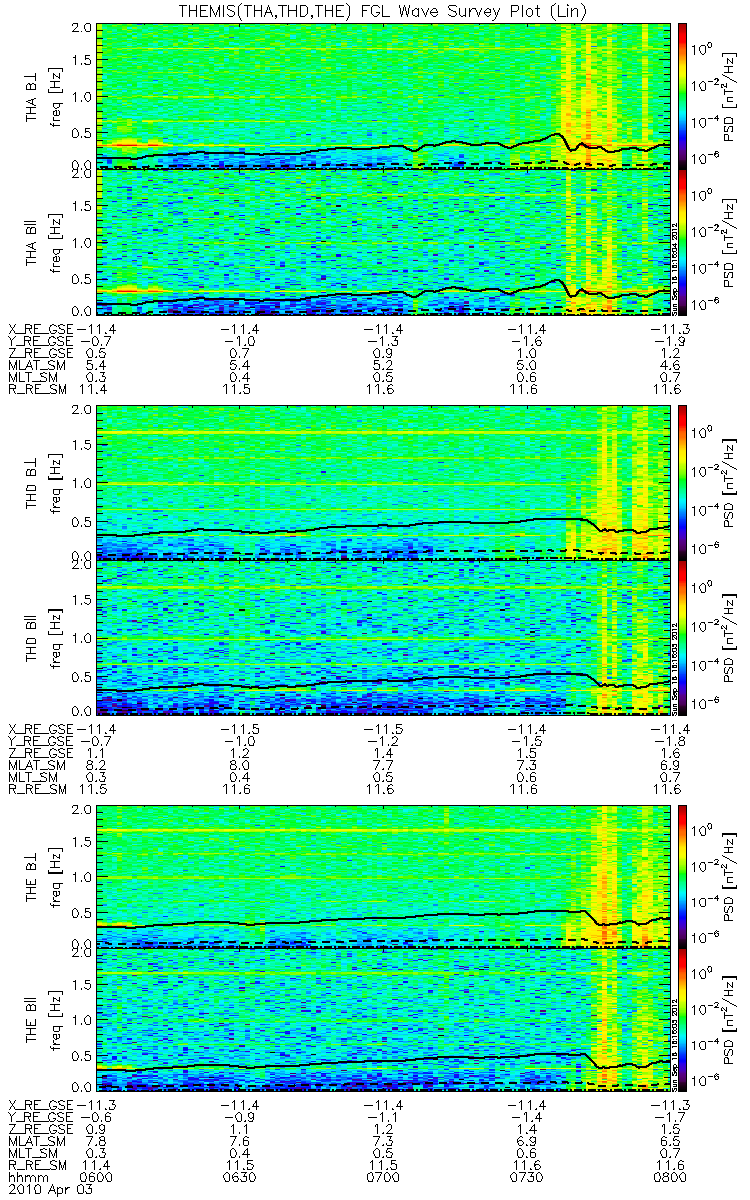Click 'MLT_SM' label below the THD panels
Screen dimensions: 750x1200
click(x=34, y=777)
